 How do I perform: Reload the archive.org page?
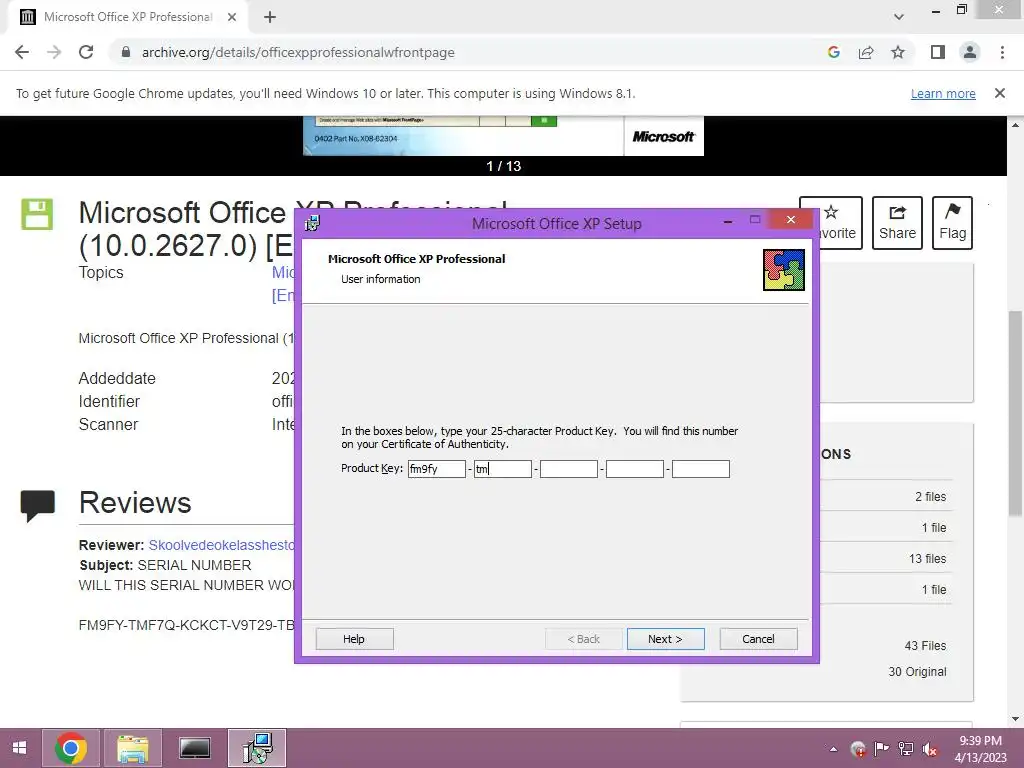click(x=86, y=52)
